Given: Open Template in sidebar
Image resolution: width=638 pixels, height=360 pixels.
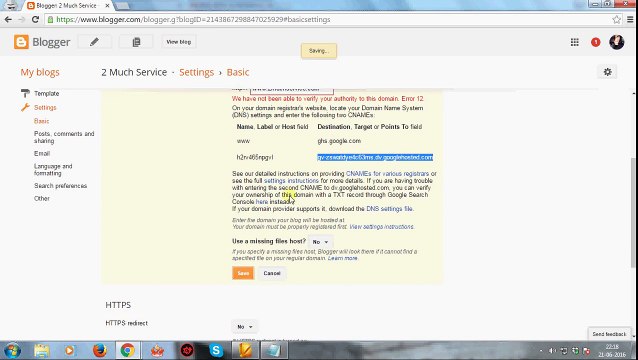Looking at the screenshot, I should [x=46, y=94].
